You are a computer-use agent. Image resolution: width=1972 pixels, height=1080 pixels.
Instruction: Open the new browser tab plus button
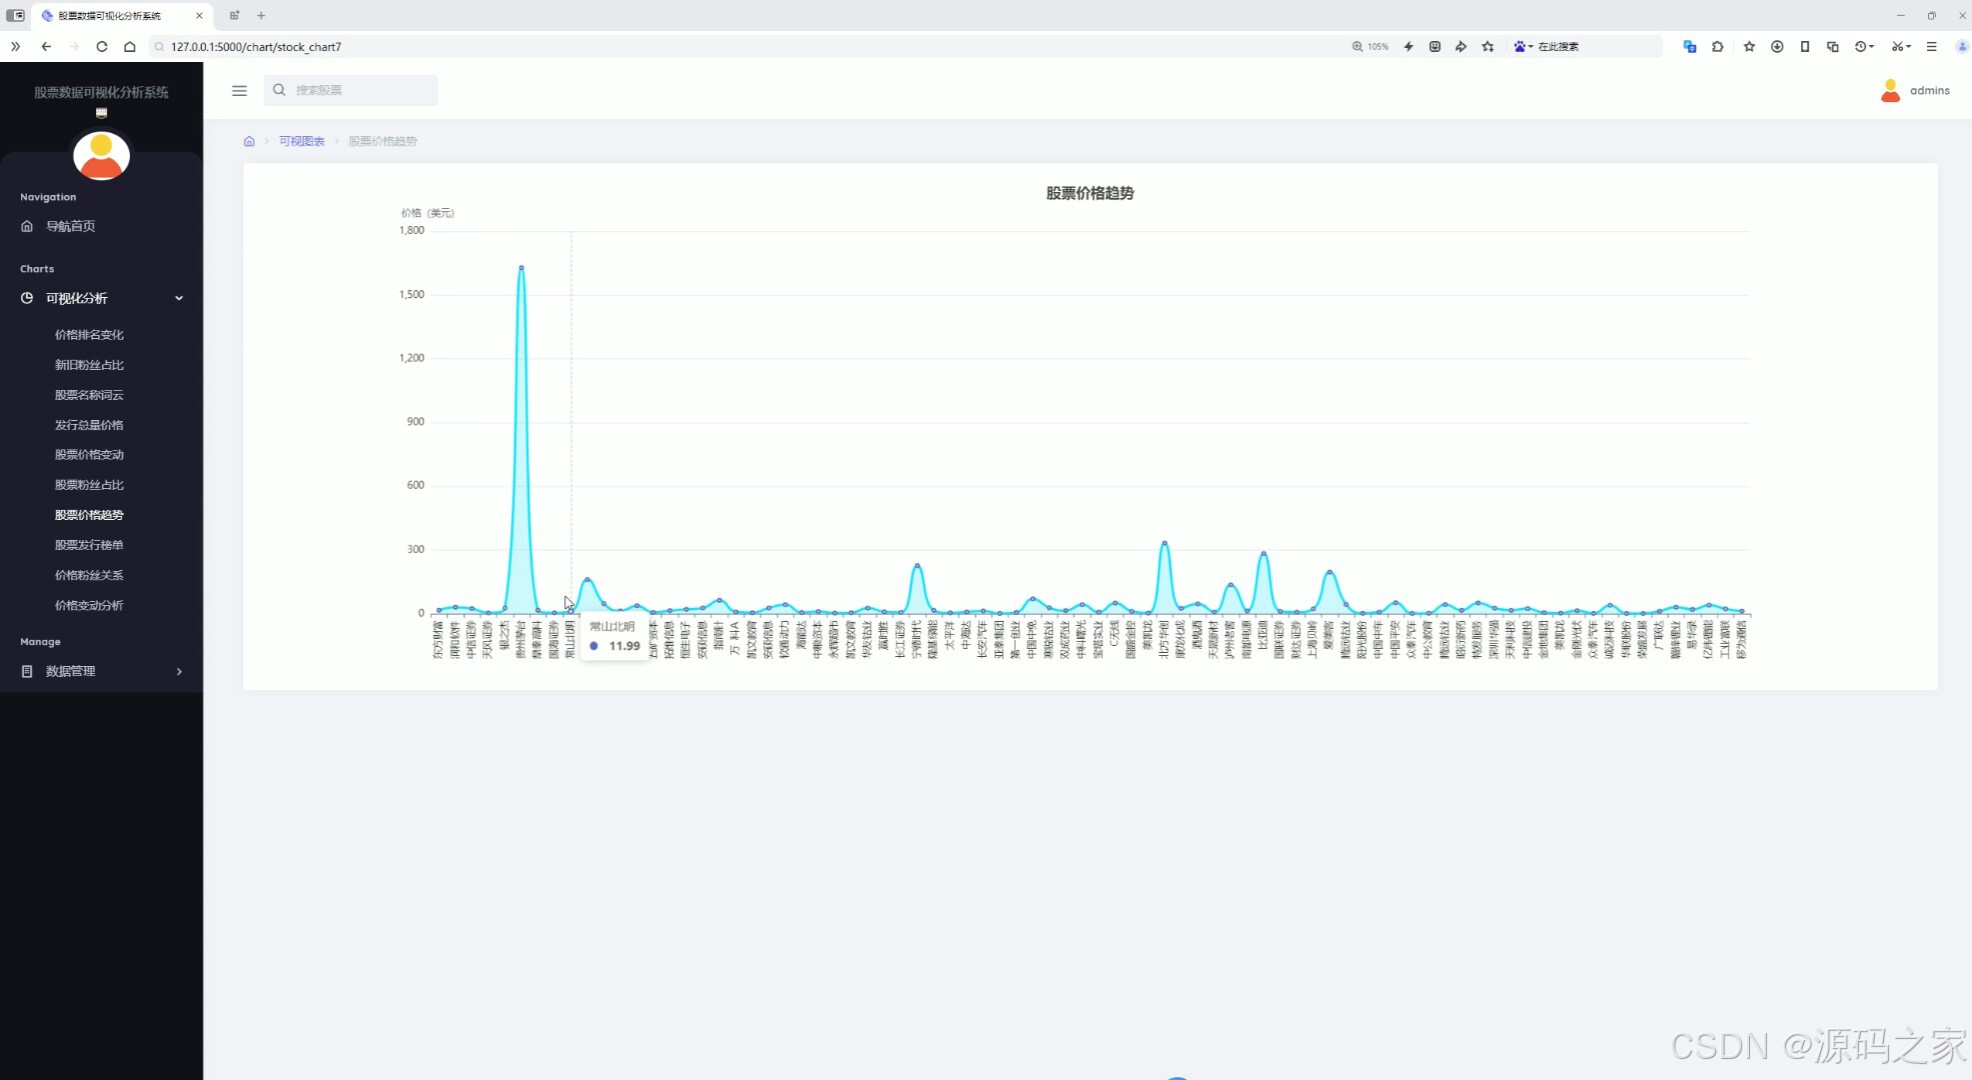click(261, 15)
